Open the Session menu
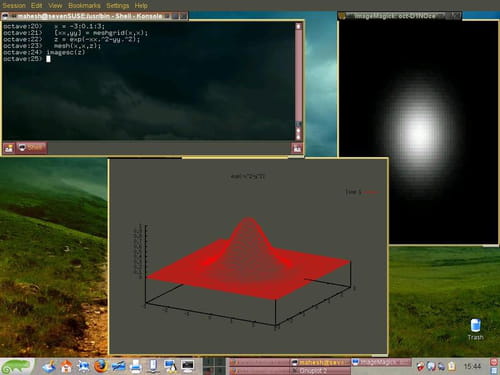This screenshot has width=500, height=375. tap(14, 5)
